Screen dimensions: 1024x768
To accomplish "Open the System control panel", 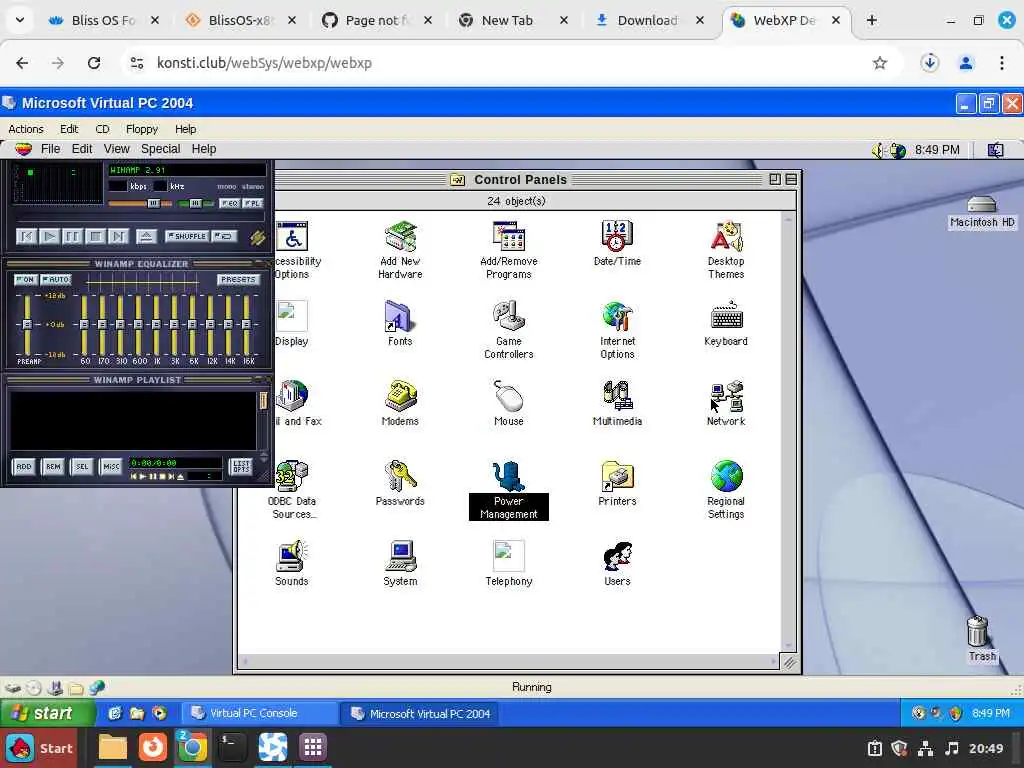I will [x=400, y=563].
